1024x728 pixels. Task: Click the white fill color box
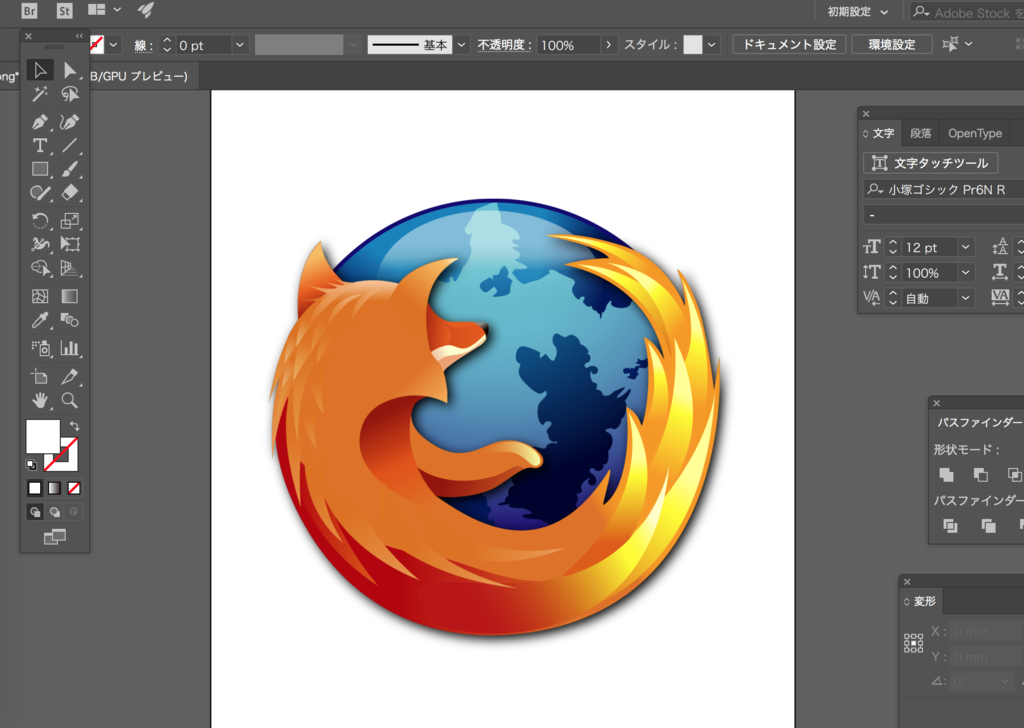tap(42, 436)
